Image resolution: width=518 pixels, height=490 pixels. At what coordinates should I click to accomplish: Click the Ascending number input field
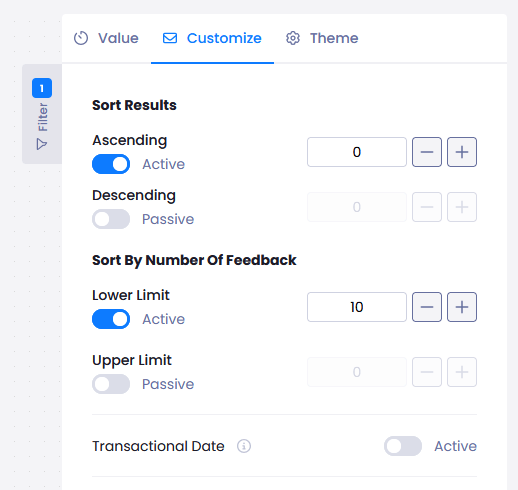(357, 152)
